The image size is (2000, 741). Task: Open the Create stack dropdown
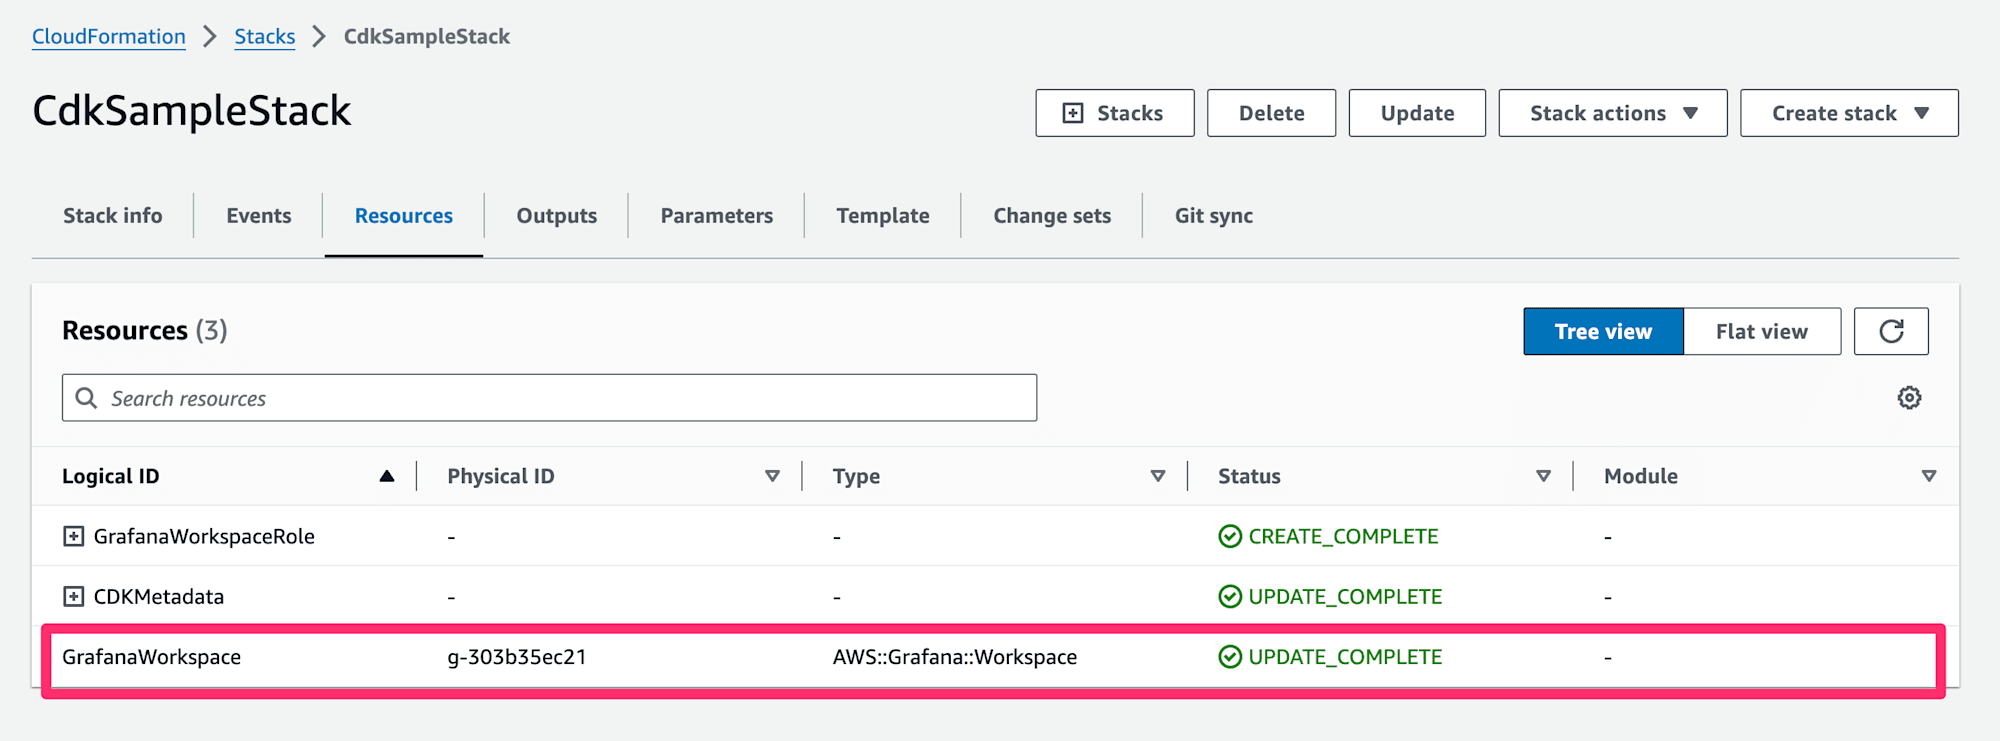tap(1849, 113)
